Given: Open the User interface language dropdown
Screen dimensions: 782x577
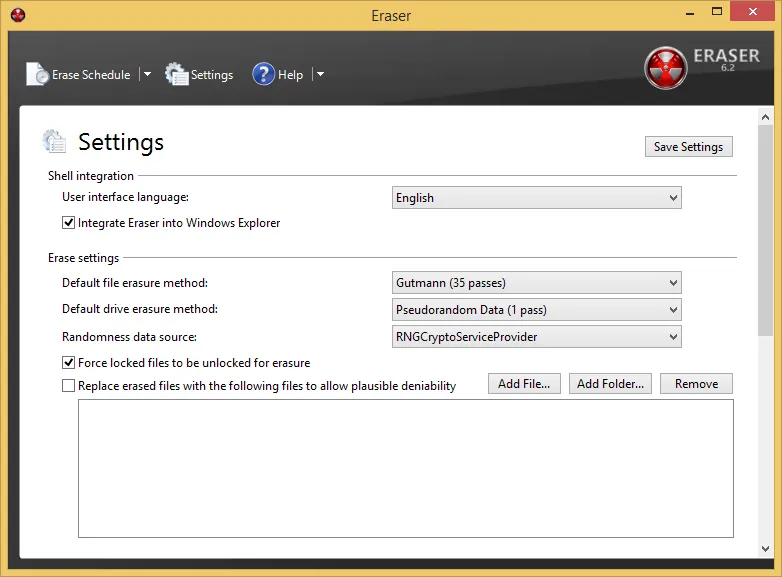Looking at the screenshot, I should (x=537, y=198).
